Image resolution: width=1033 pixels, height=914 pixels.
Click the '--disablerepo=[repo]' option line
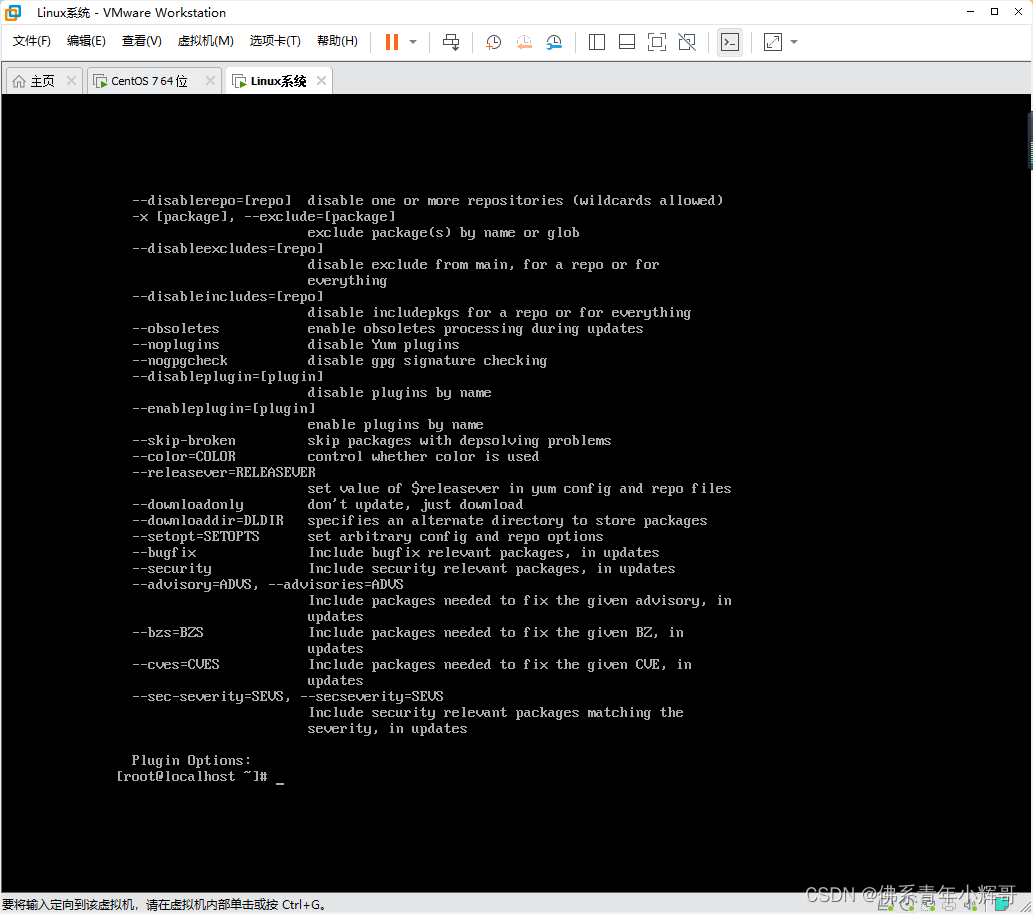[428, 200]
